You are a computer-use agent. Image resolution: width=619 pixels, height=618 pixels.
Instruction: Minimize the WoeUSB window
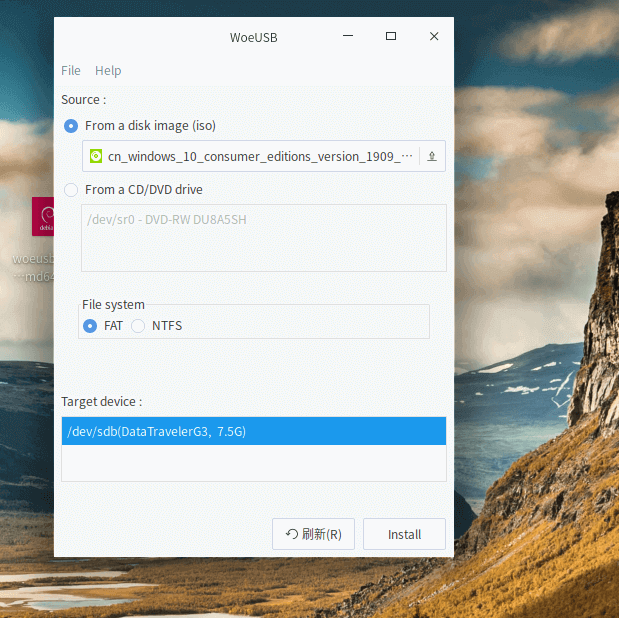(x=348, y=37)
